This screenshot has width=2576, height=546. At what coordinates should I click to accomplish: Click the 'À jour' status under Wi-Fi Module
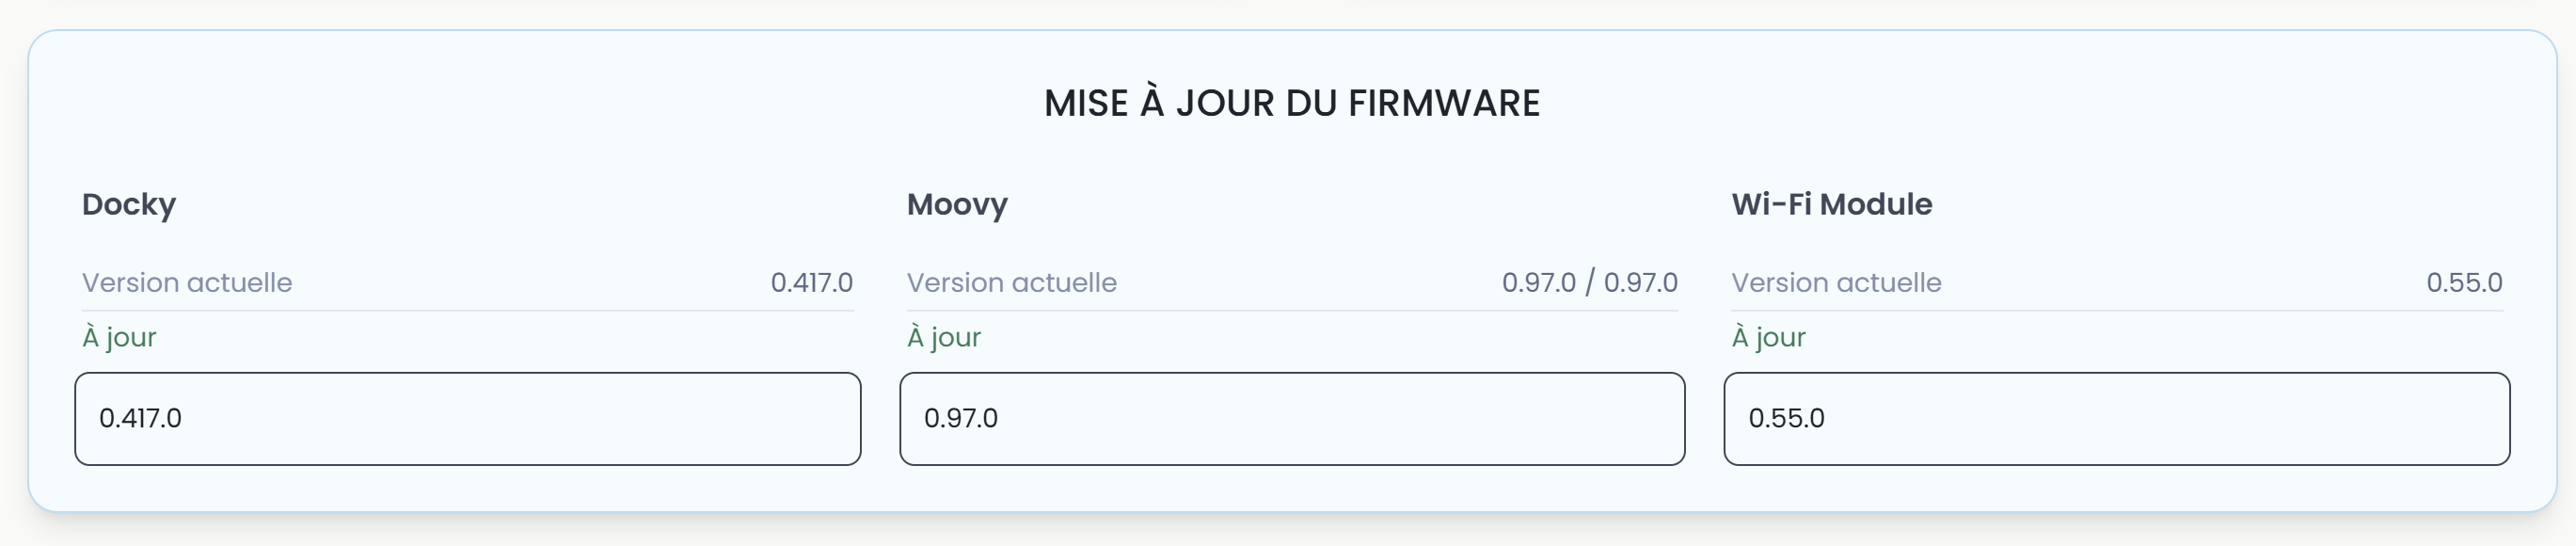click(1768, 337)
